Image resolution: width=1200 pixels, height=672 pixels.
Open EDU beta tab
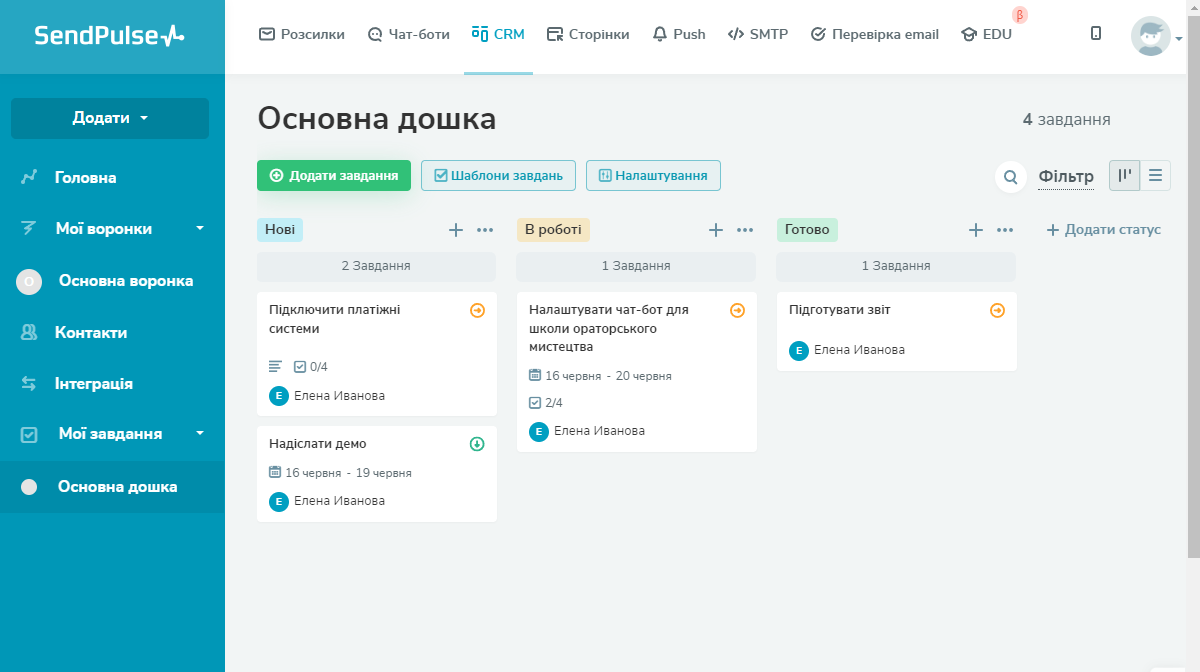987,34
